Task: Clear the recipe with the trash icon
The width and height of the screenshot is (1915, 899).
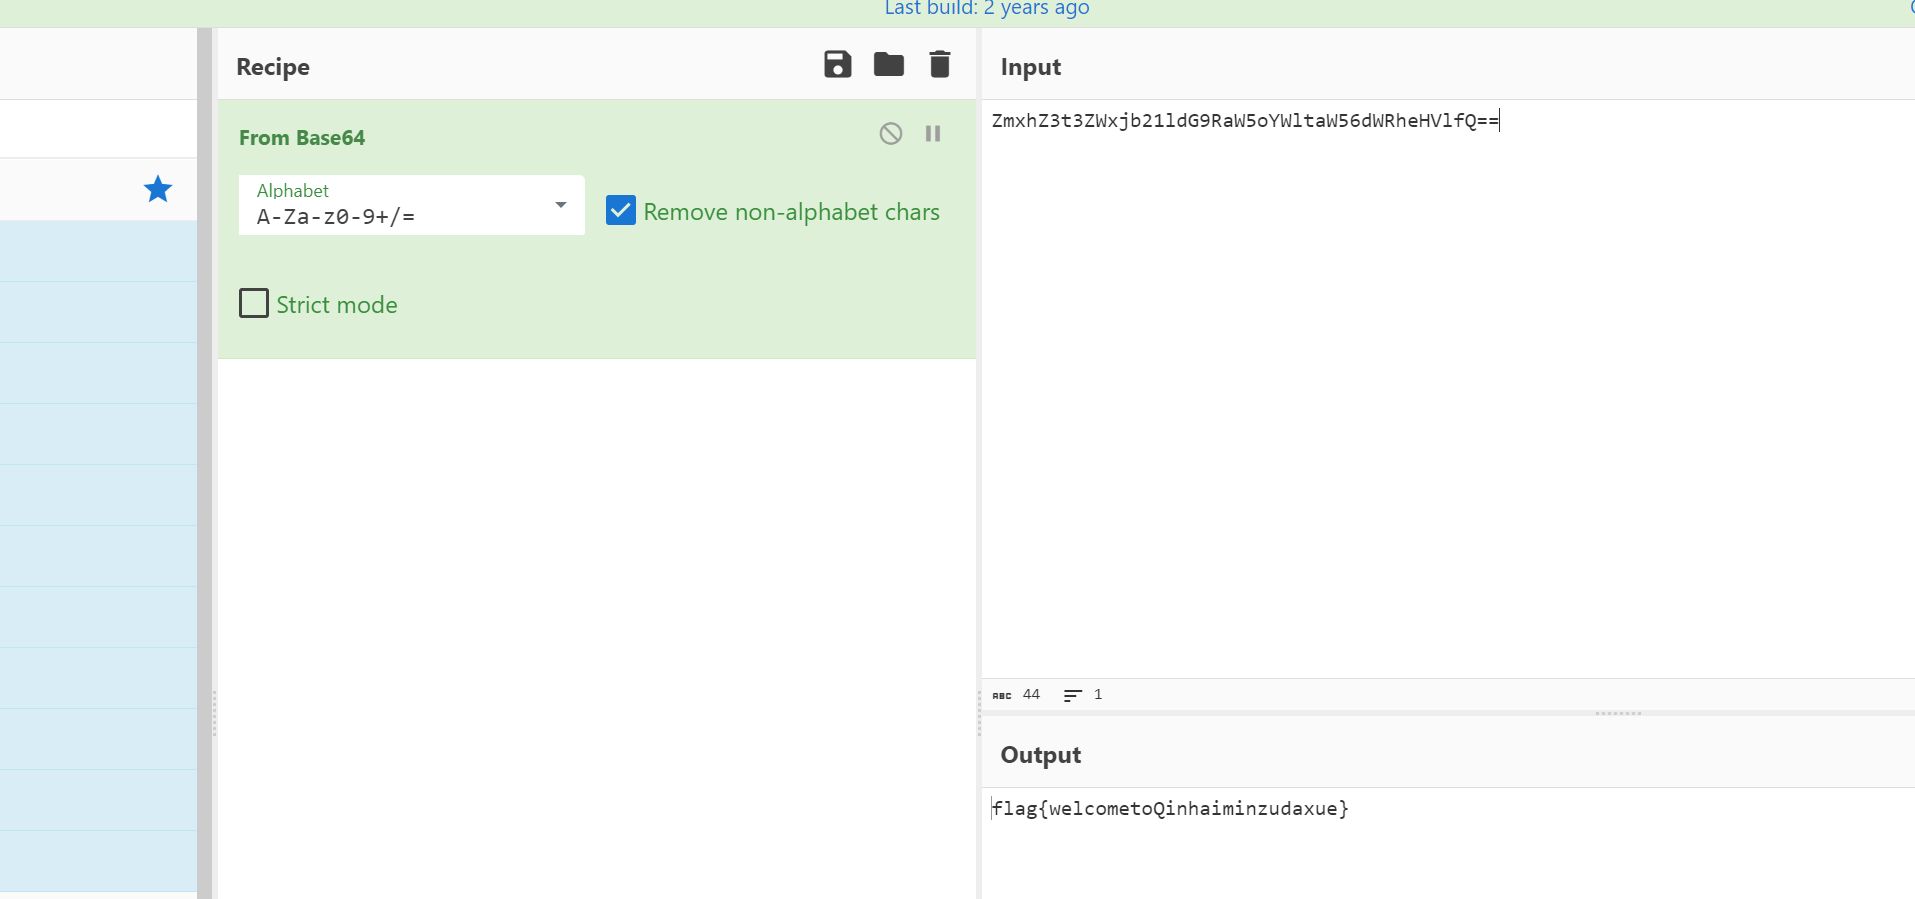Action: click(939, 65)
